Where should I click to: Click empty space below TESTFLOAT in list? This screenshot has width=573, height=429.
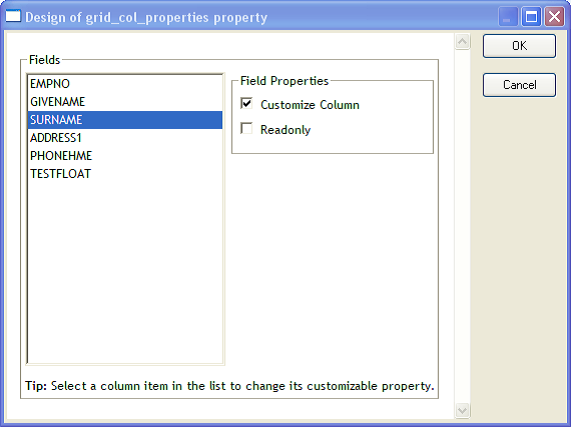[x=125, y=272]
